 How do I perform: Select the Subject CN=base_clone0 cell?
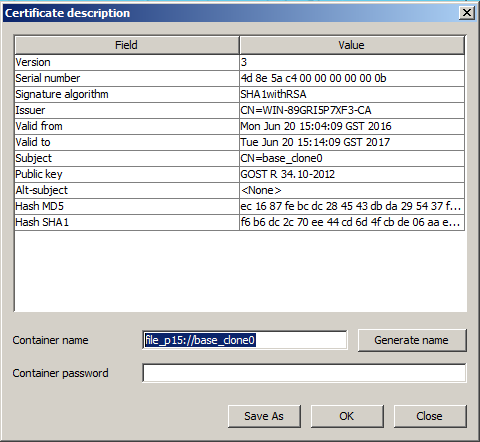click(352, 158)
